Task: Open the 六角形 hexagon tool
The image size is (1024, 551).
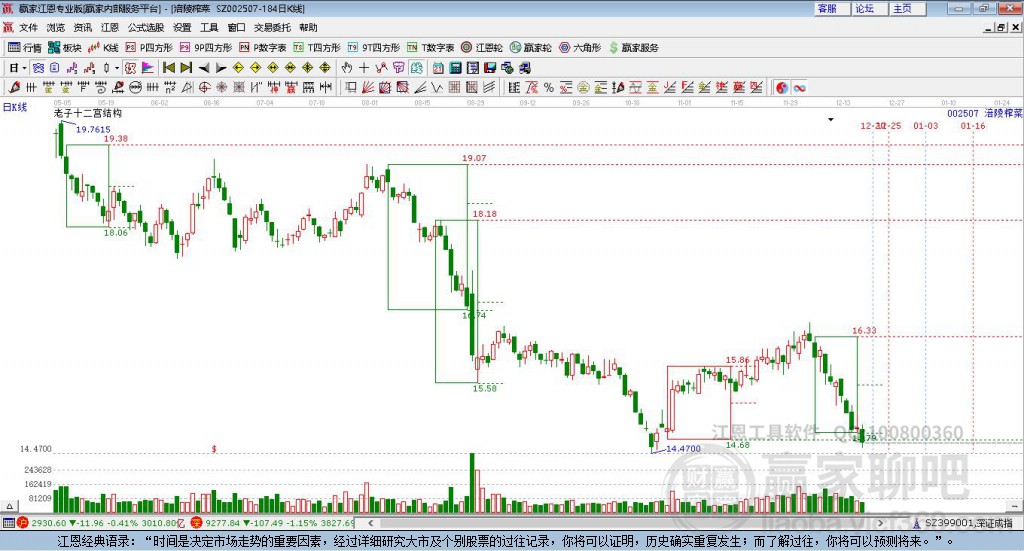Action: [580, 48]
